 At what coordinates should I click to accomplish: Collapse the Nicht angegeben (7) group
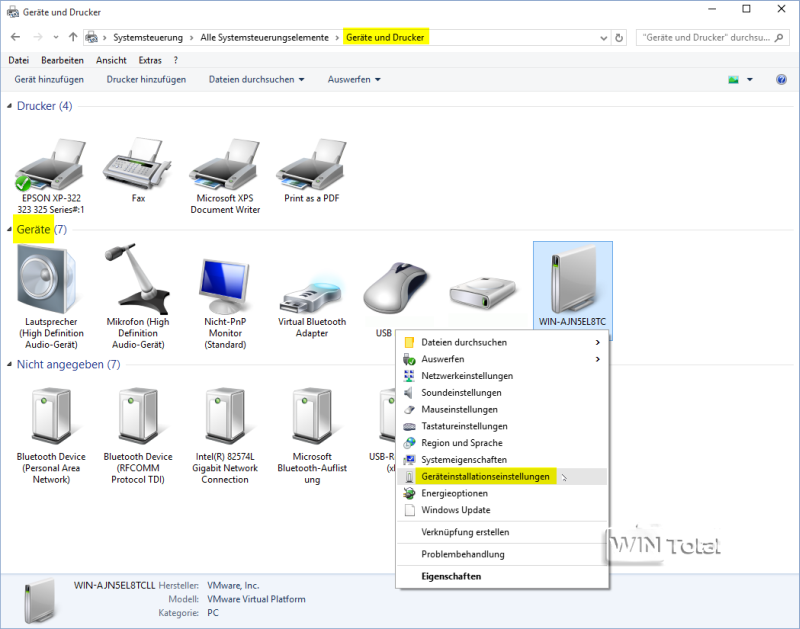[9, 364]
